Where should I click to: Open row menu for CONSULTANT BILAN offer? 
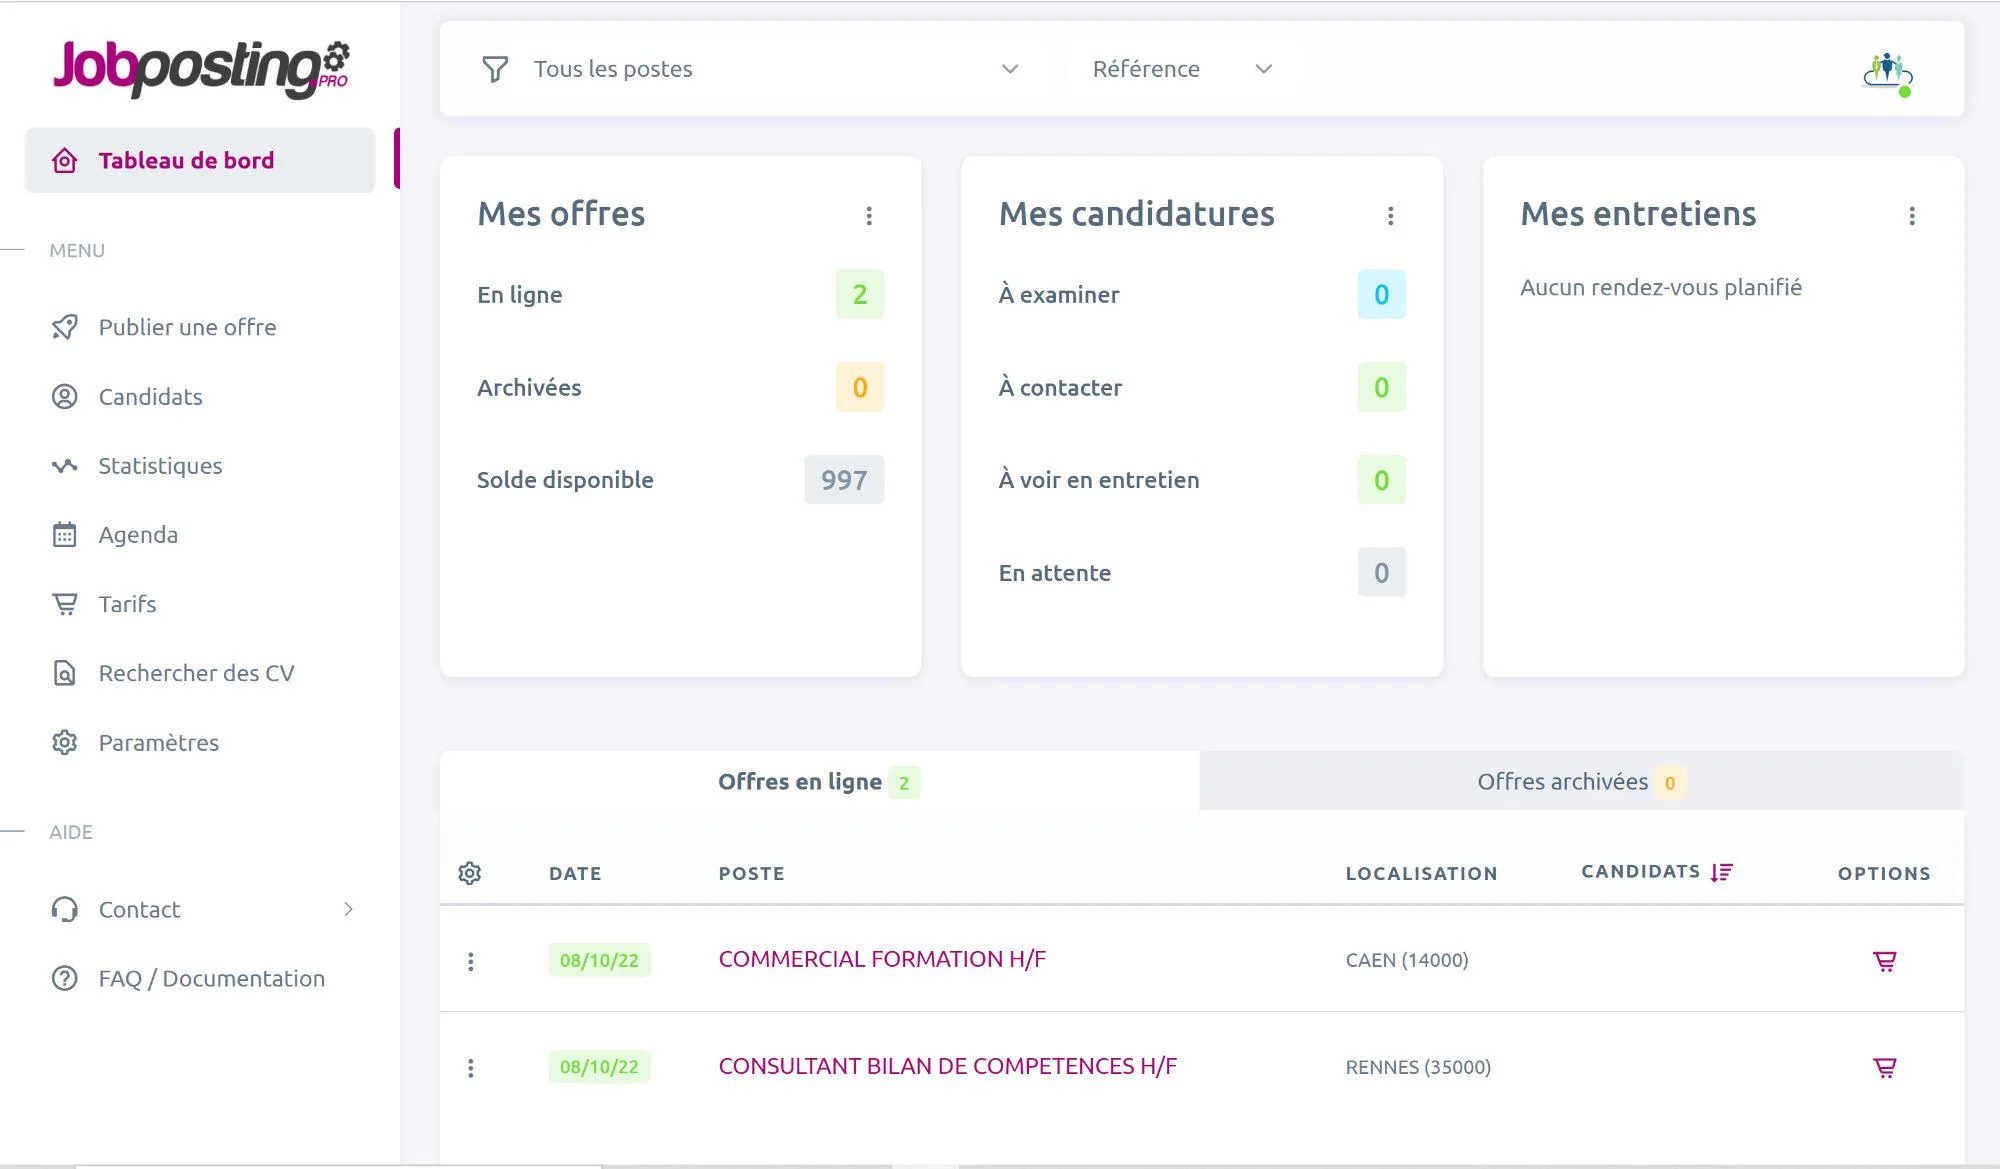click(x=471, y=1068)
